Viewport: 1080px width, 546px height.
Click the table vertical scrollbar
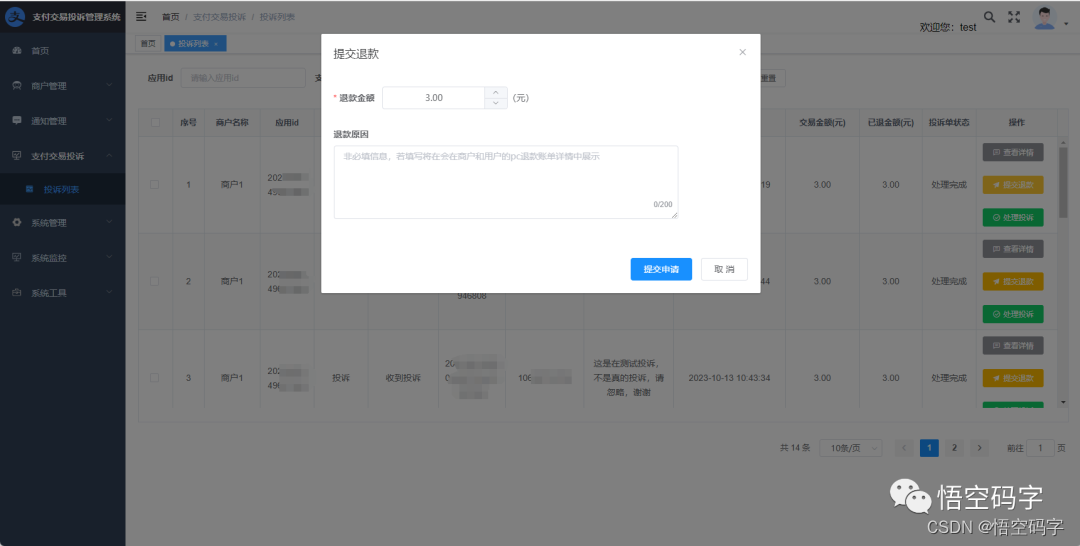1063,182
